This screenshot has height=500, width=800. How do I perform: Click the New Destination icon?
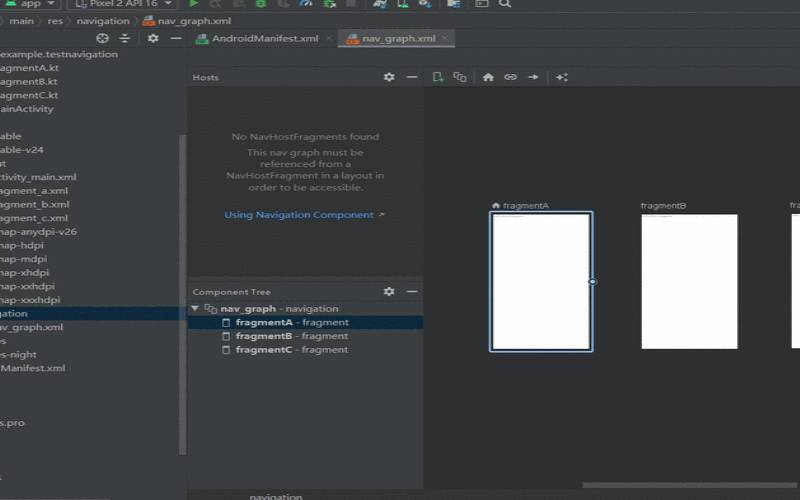coord(438,77)
